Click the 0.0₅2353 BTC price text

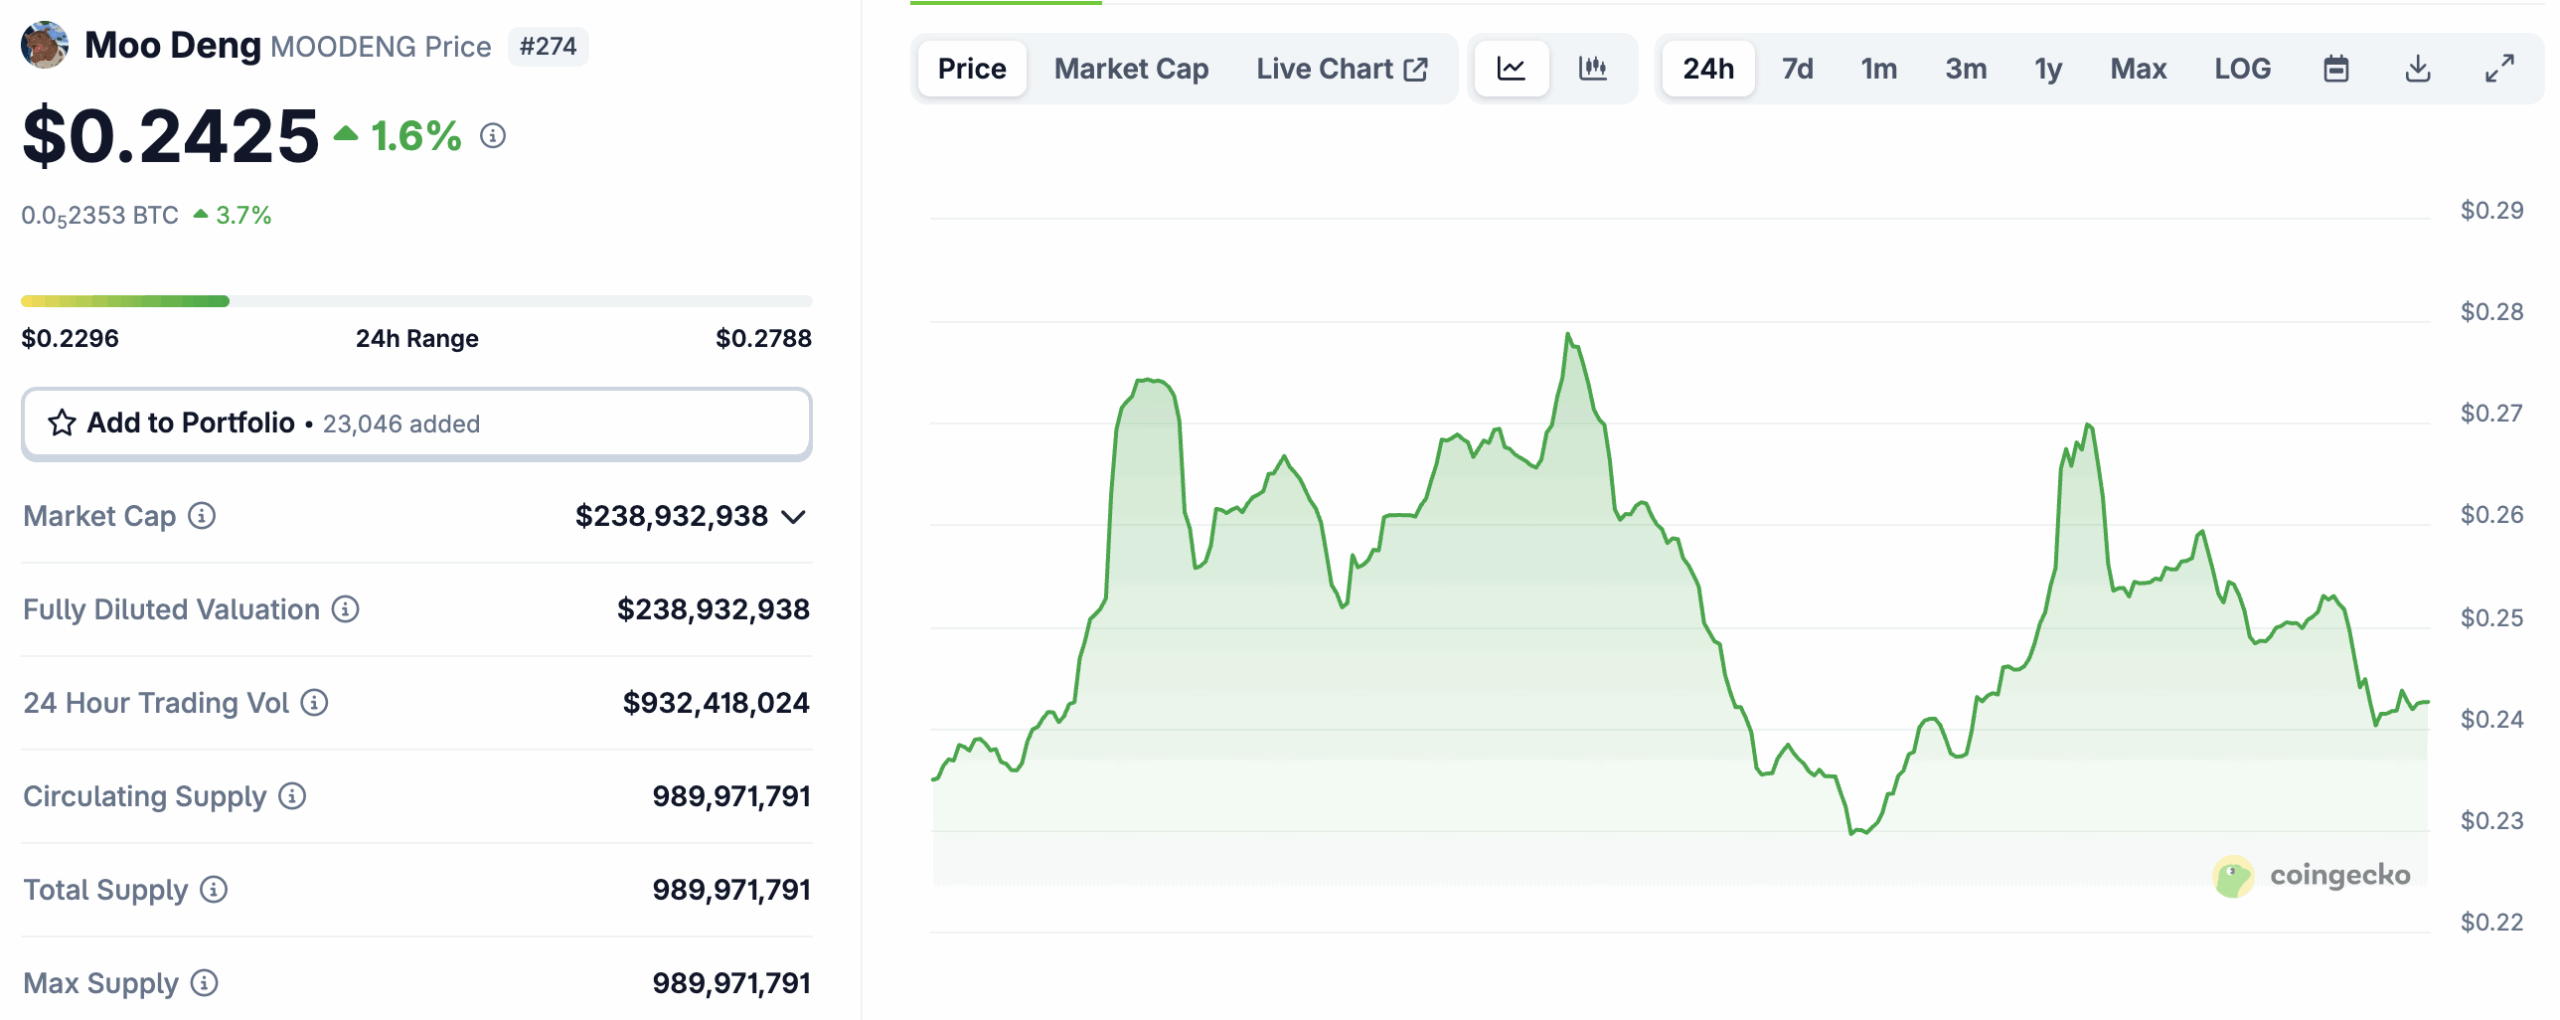tap(100, 216)
